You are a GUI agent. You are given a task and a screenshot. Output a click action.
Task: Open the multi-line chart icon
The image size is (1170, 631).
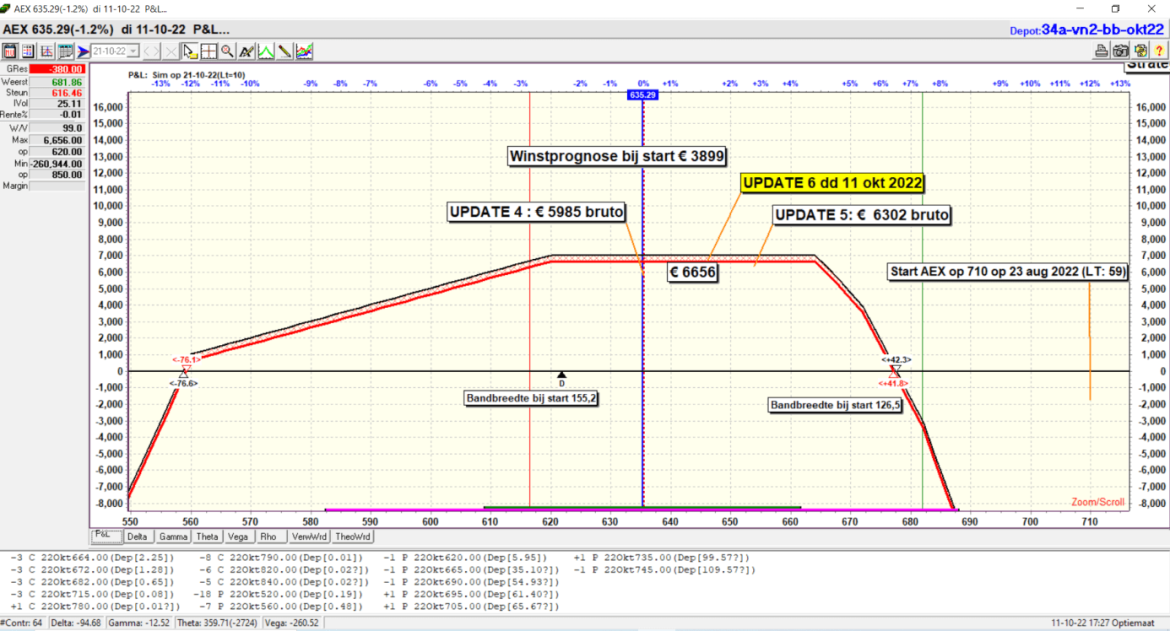(304, 51)
